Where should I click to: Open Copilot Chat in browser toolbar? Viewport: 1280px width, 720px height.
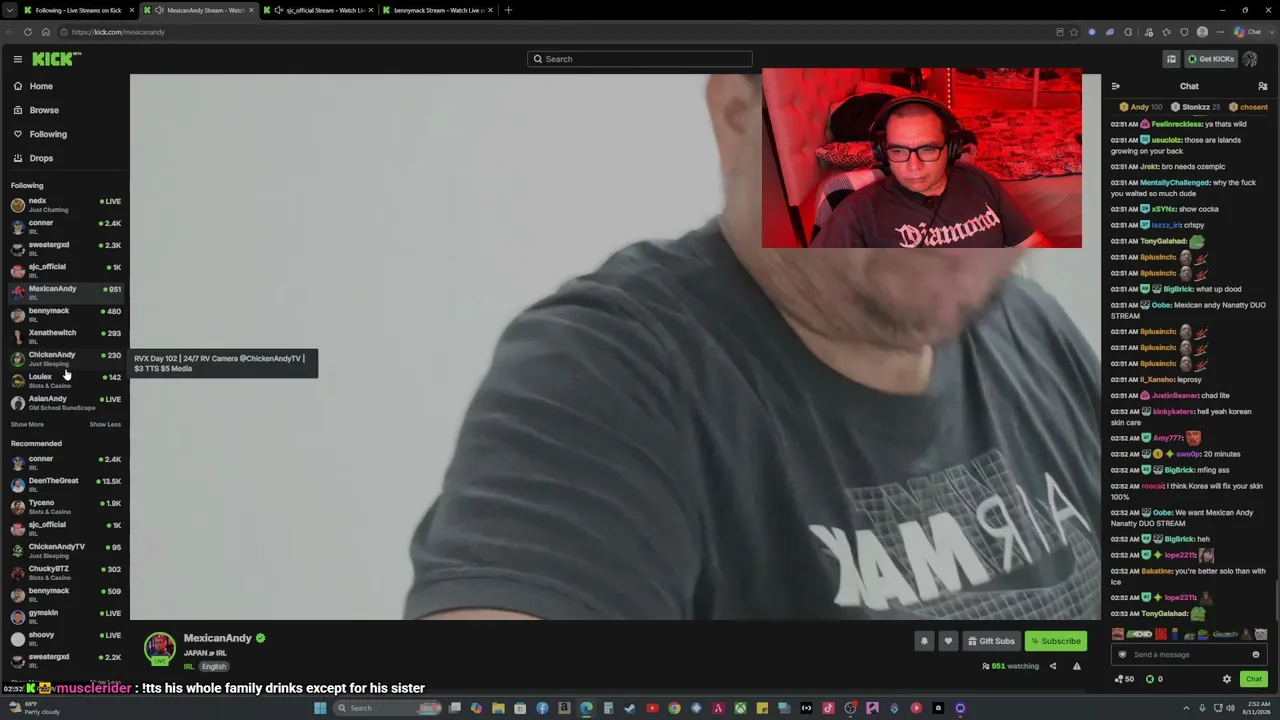pos(1248,32)
